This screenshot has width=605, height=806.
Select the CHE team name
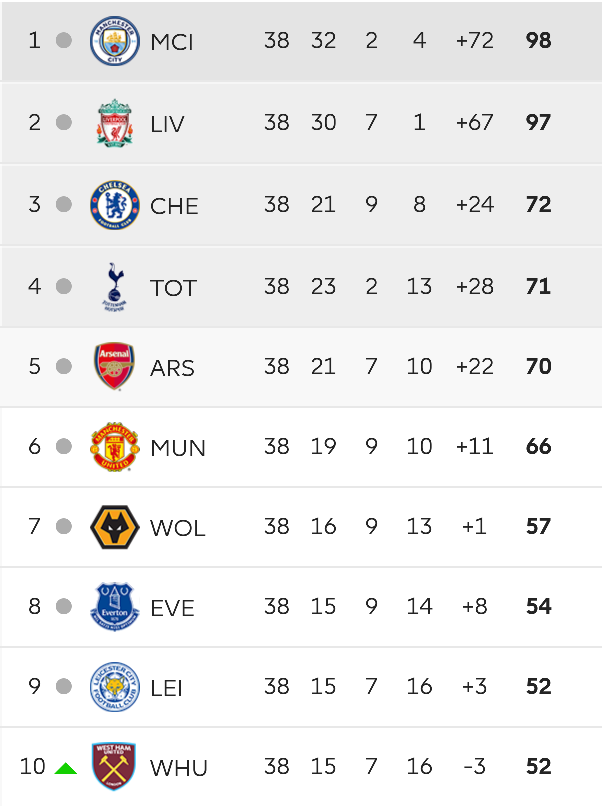174,206
